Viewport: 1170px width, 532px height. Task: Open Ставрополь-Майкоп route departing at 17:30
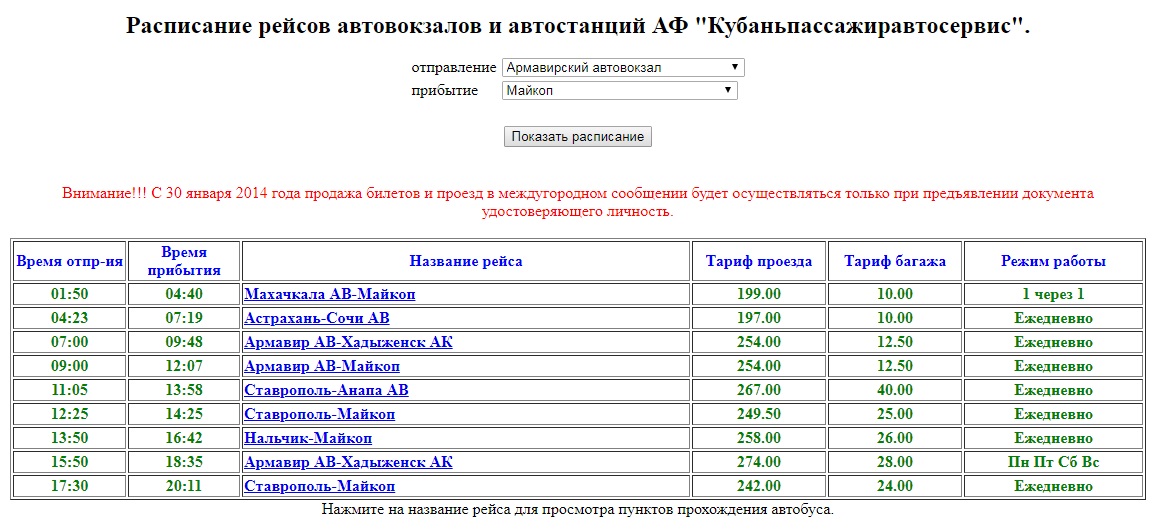tap(319, 486)
